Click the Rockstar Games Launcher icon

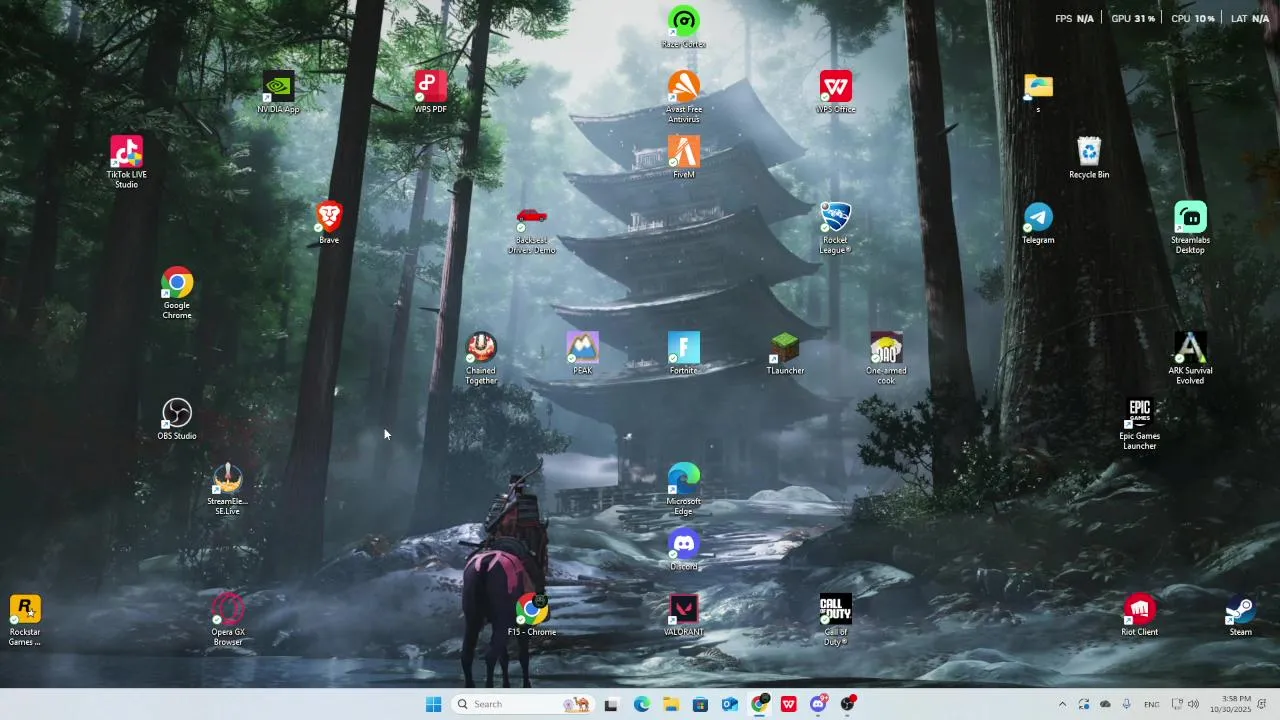click(x=25, y=620)
